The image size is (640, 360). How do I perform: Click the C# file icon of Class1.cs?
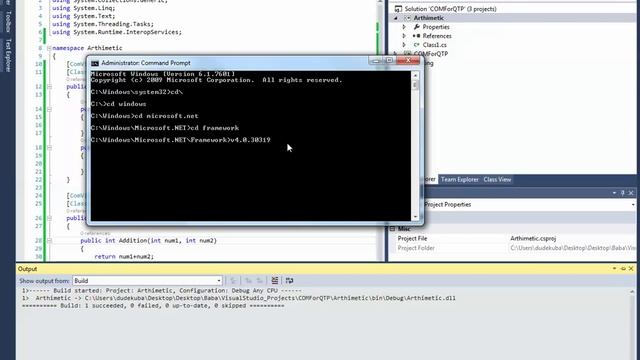click(x=416, y=45)
